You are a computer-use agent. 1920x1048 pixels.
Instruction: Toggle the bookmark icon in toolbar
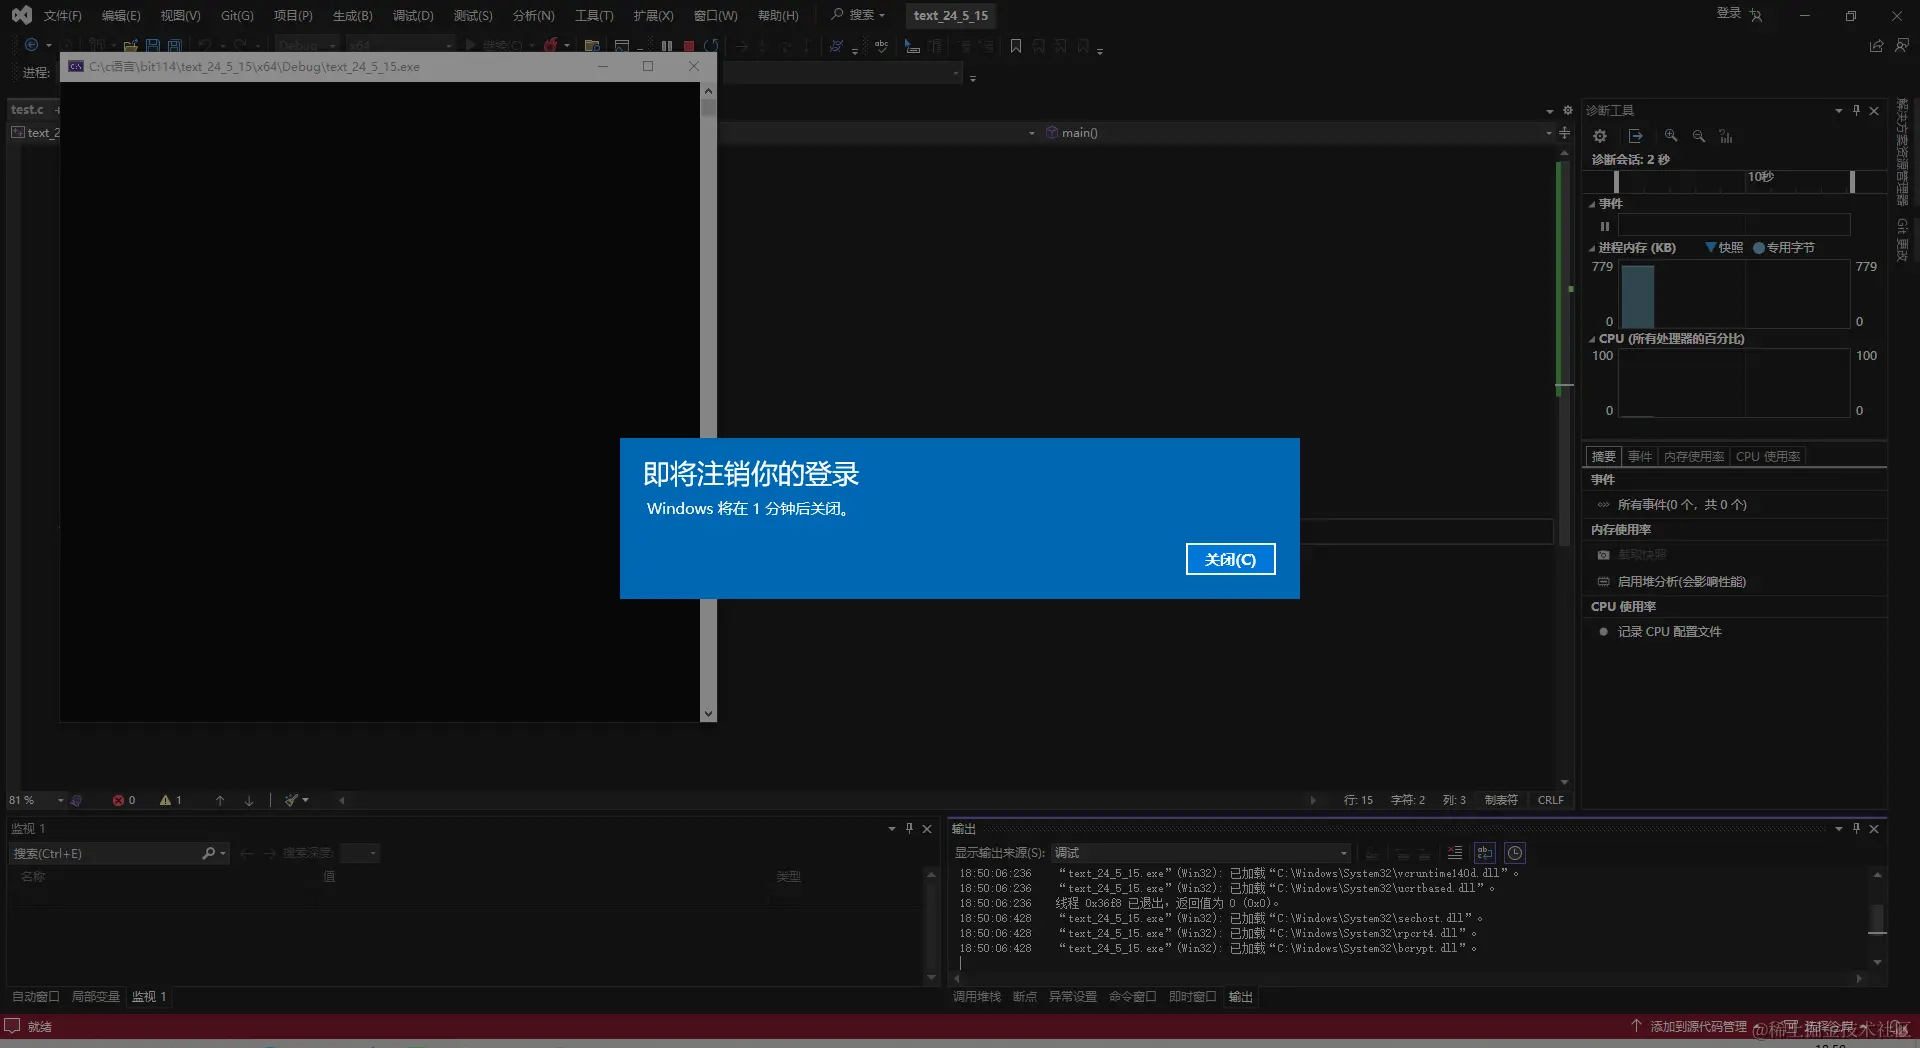1016,46
